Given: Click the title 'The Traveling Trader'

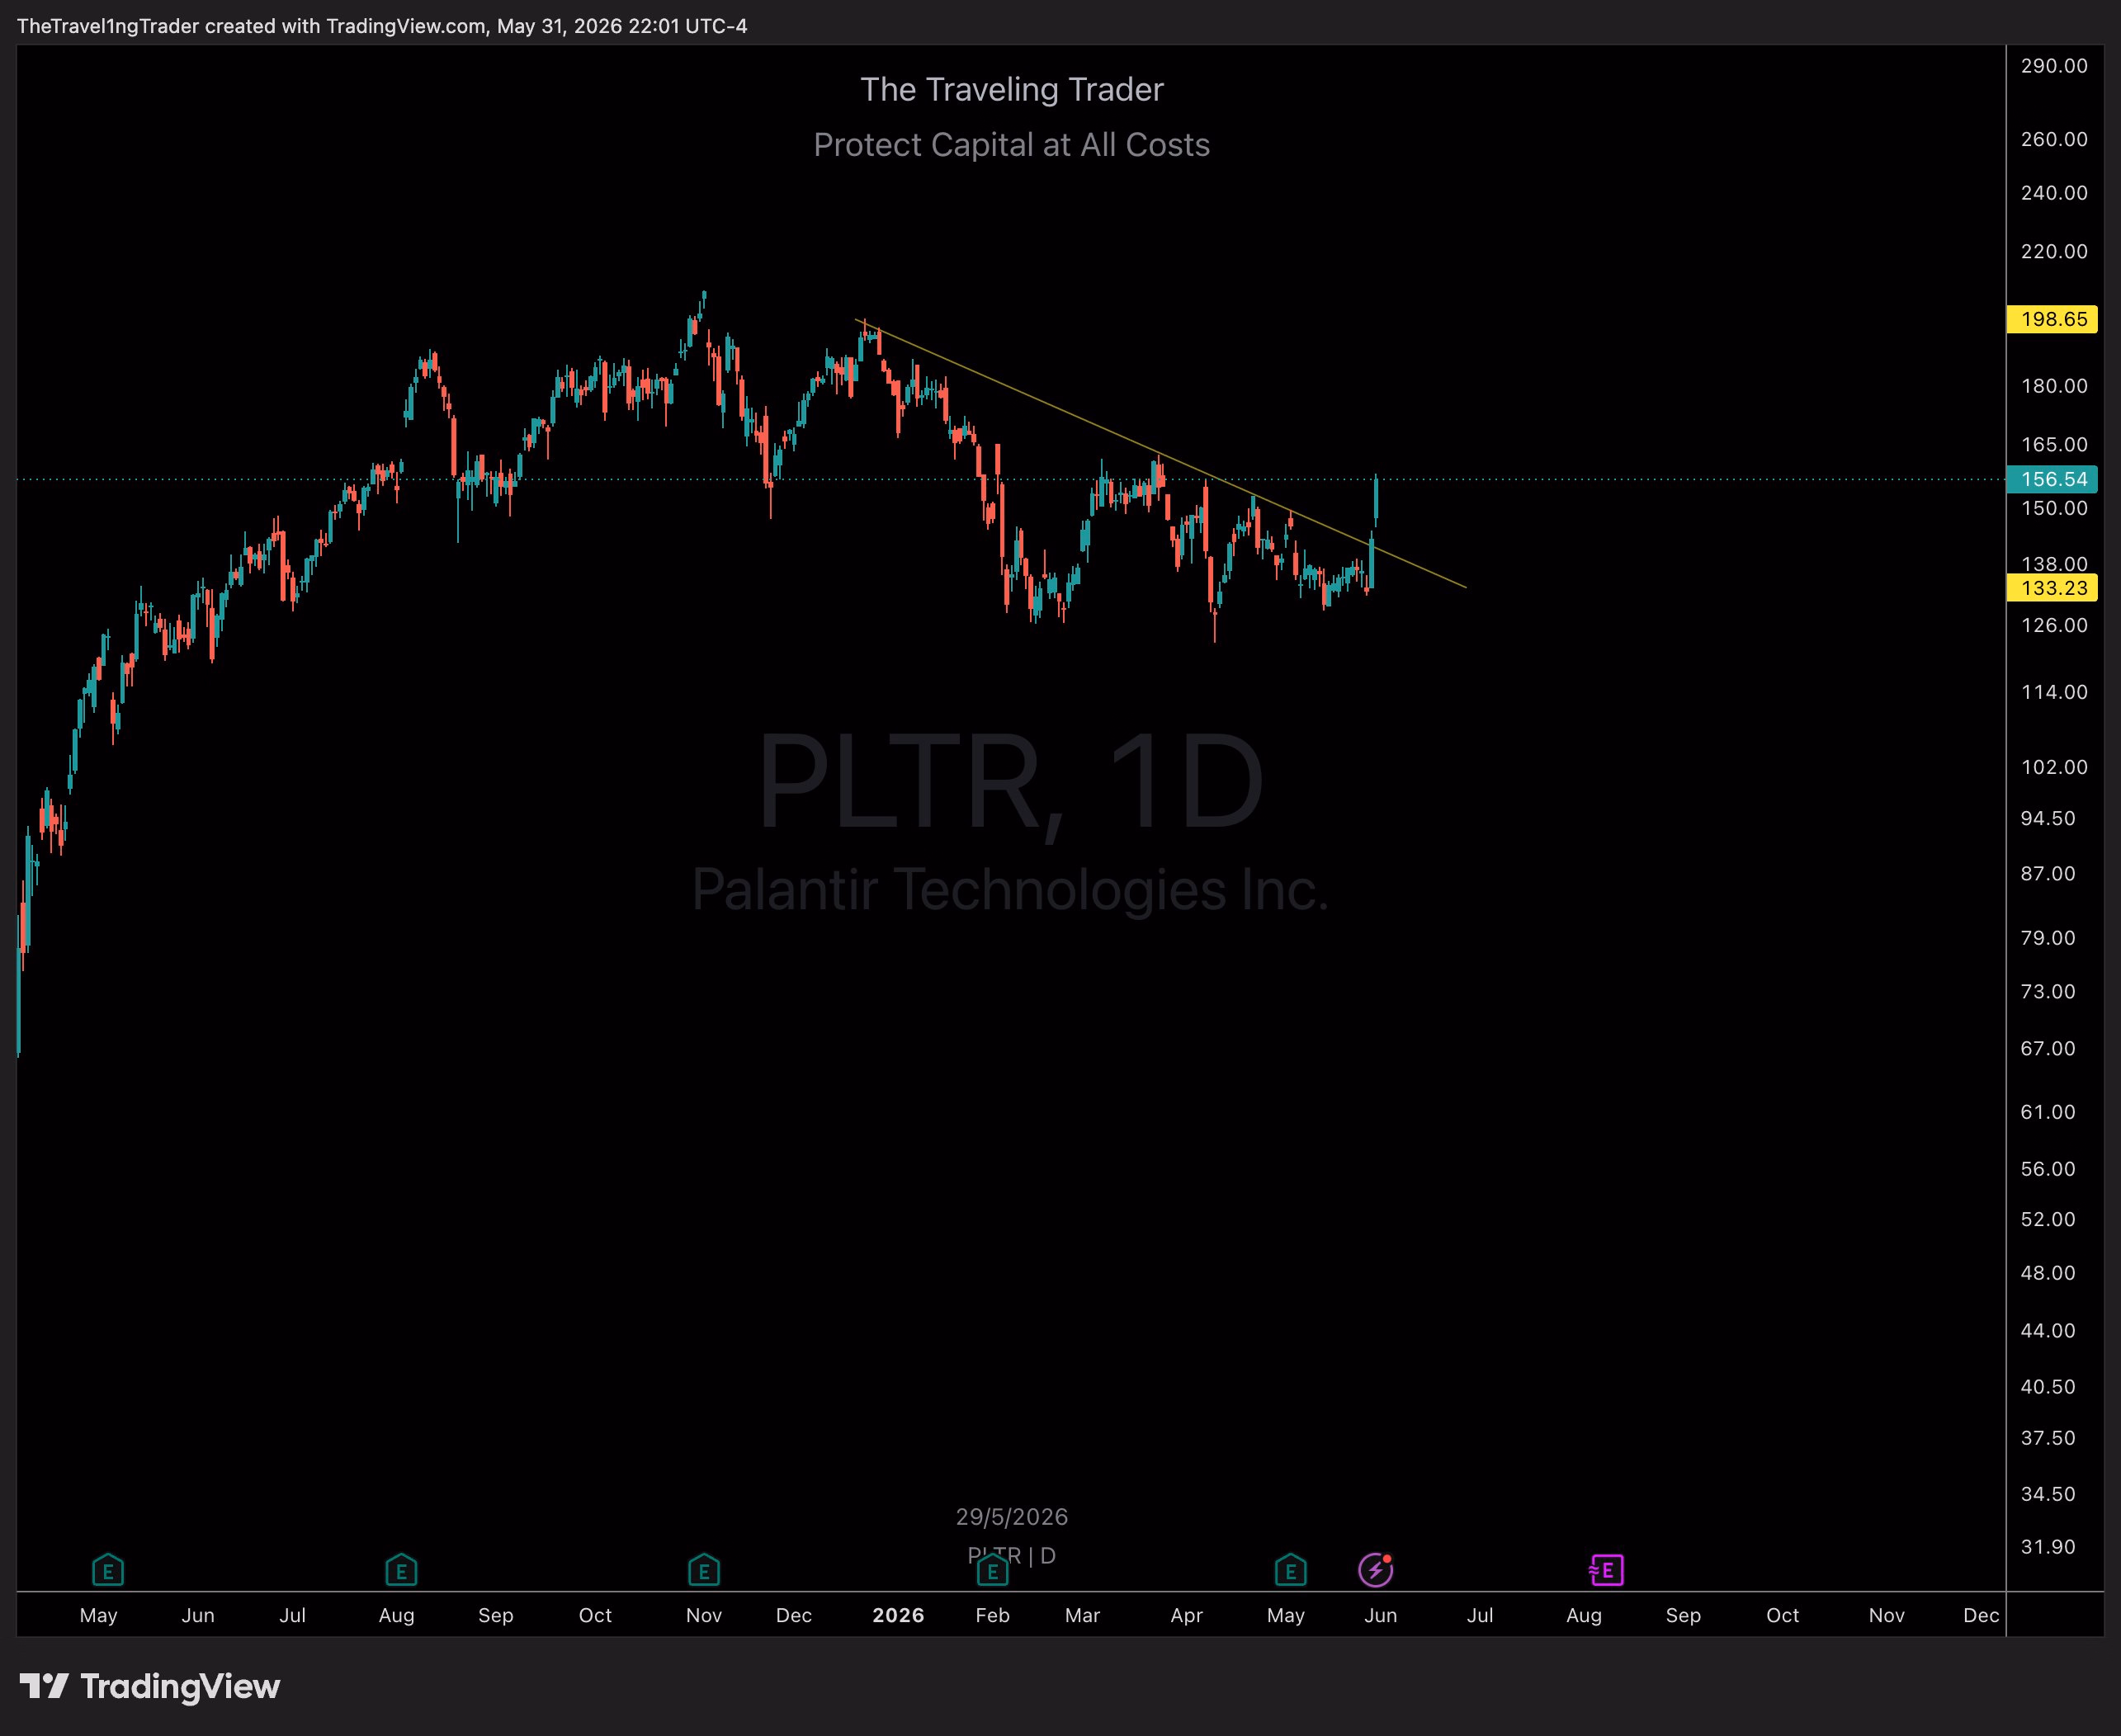Looking at the screenshot, I should point(1012,90).
